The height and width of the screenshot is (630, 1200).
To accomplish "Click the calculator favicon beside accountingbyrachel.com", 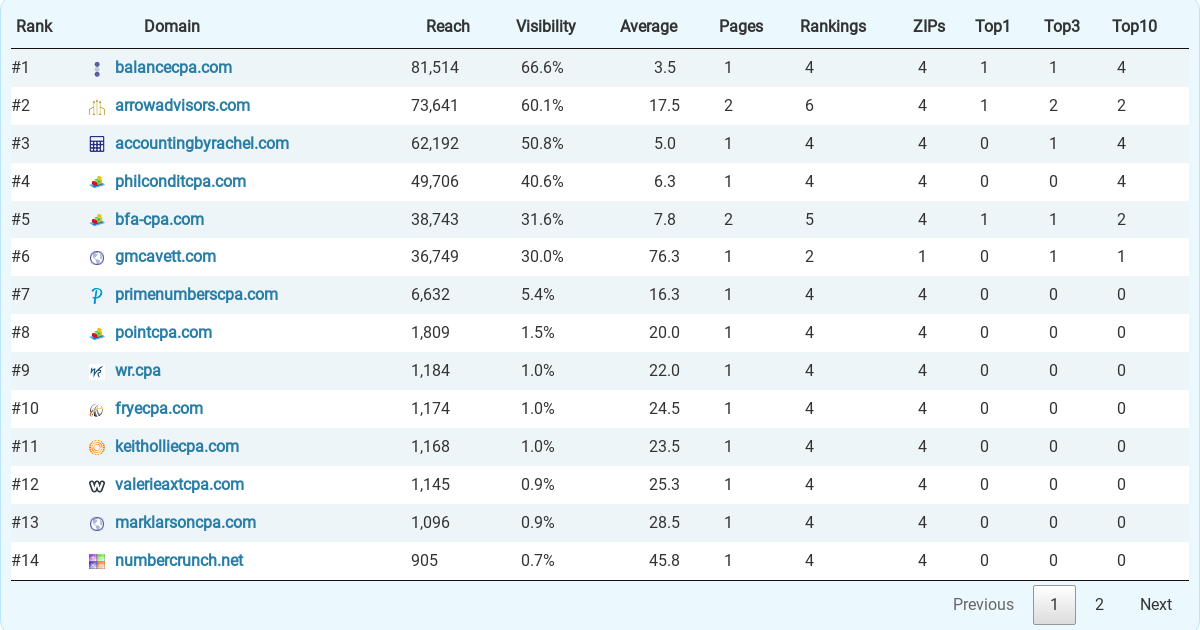I will pos(96,143).
